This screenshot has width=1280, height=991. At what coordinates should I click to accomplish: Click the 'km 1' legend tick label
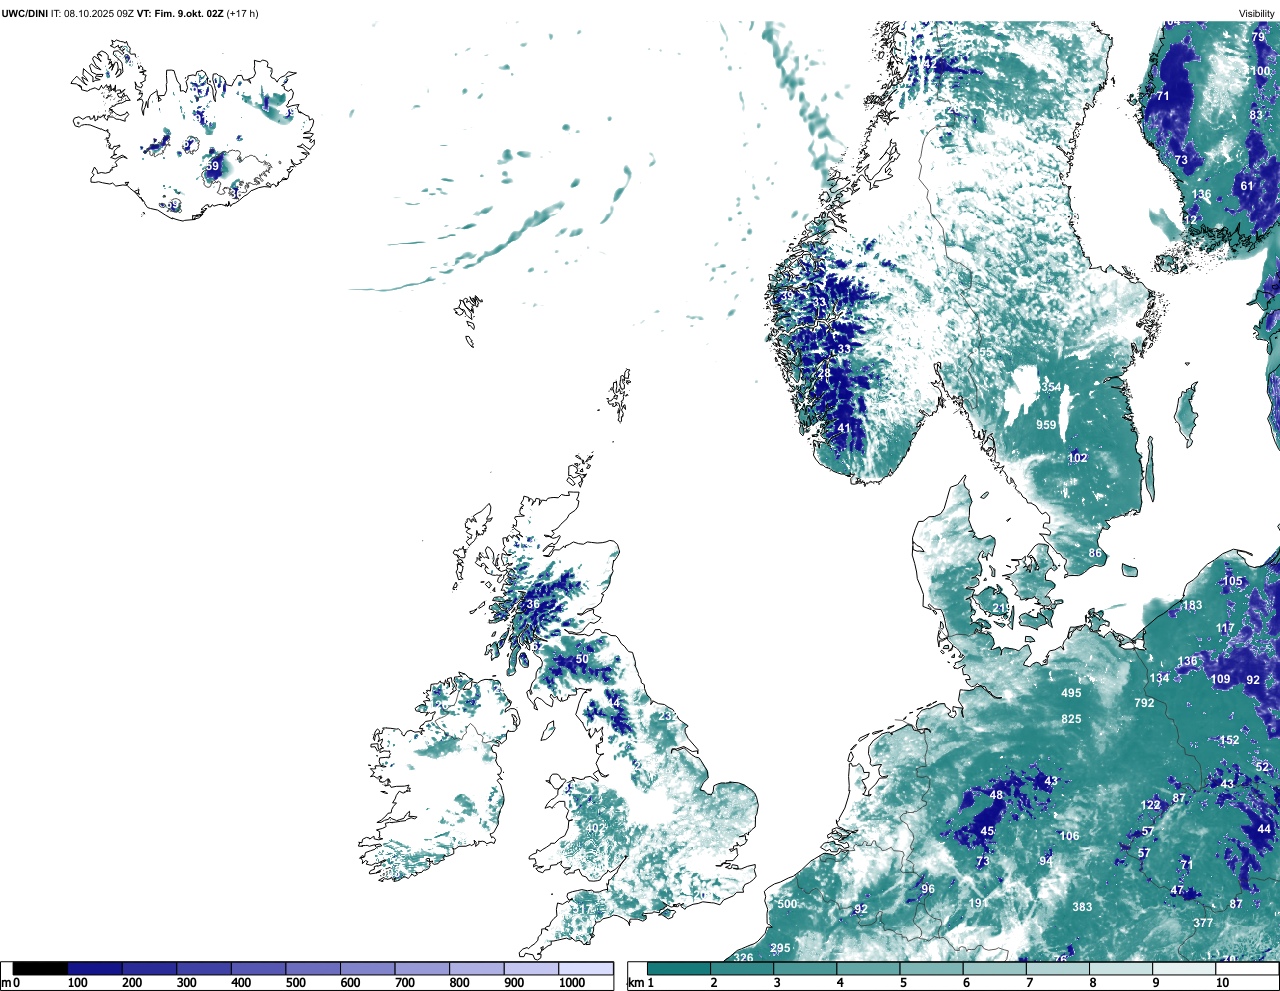[640, 983]
